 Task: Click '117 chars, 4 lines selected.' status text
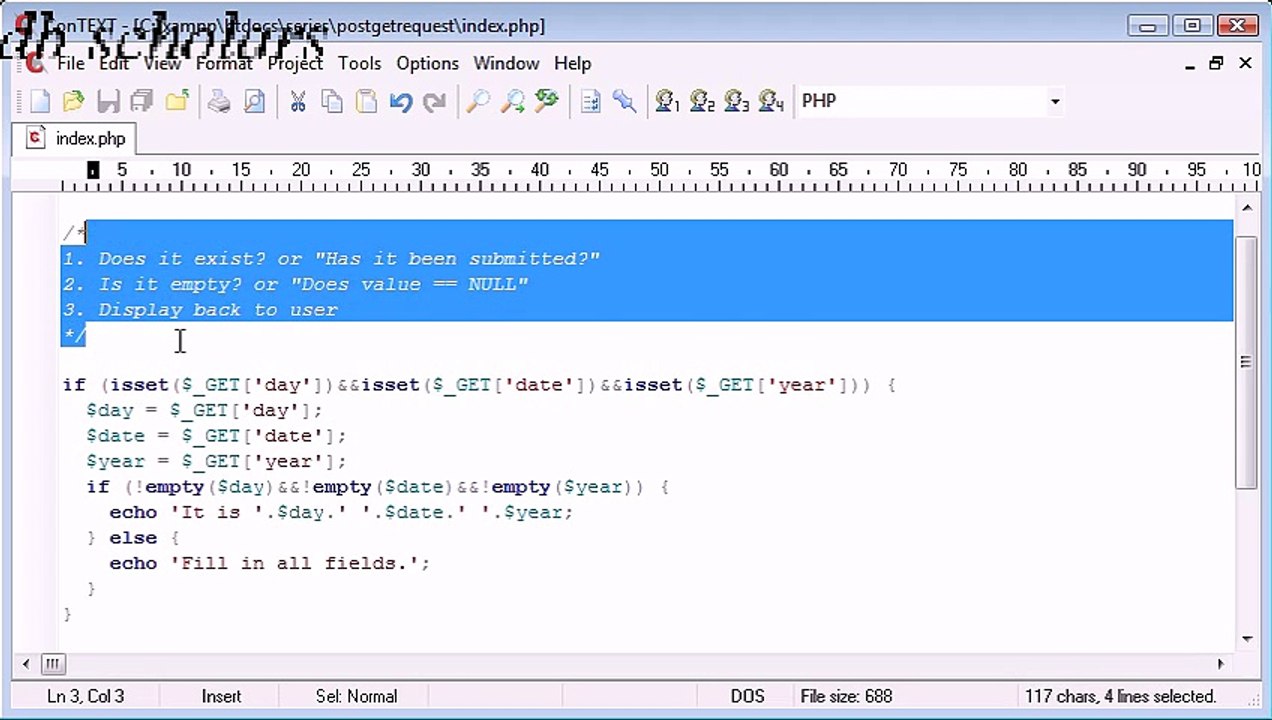click(x=1120, y=696)
